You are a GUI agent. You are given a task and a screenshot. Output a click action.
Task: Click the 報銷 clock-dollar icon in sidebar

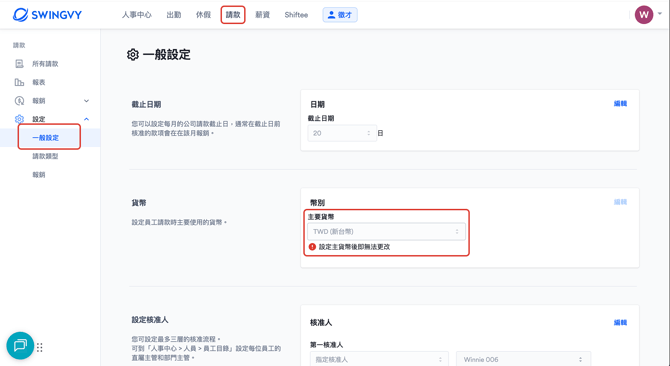coord(19,101)
